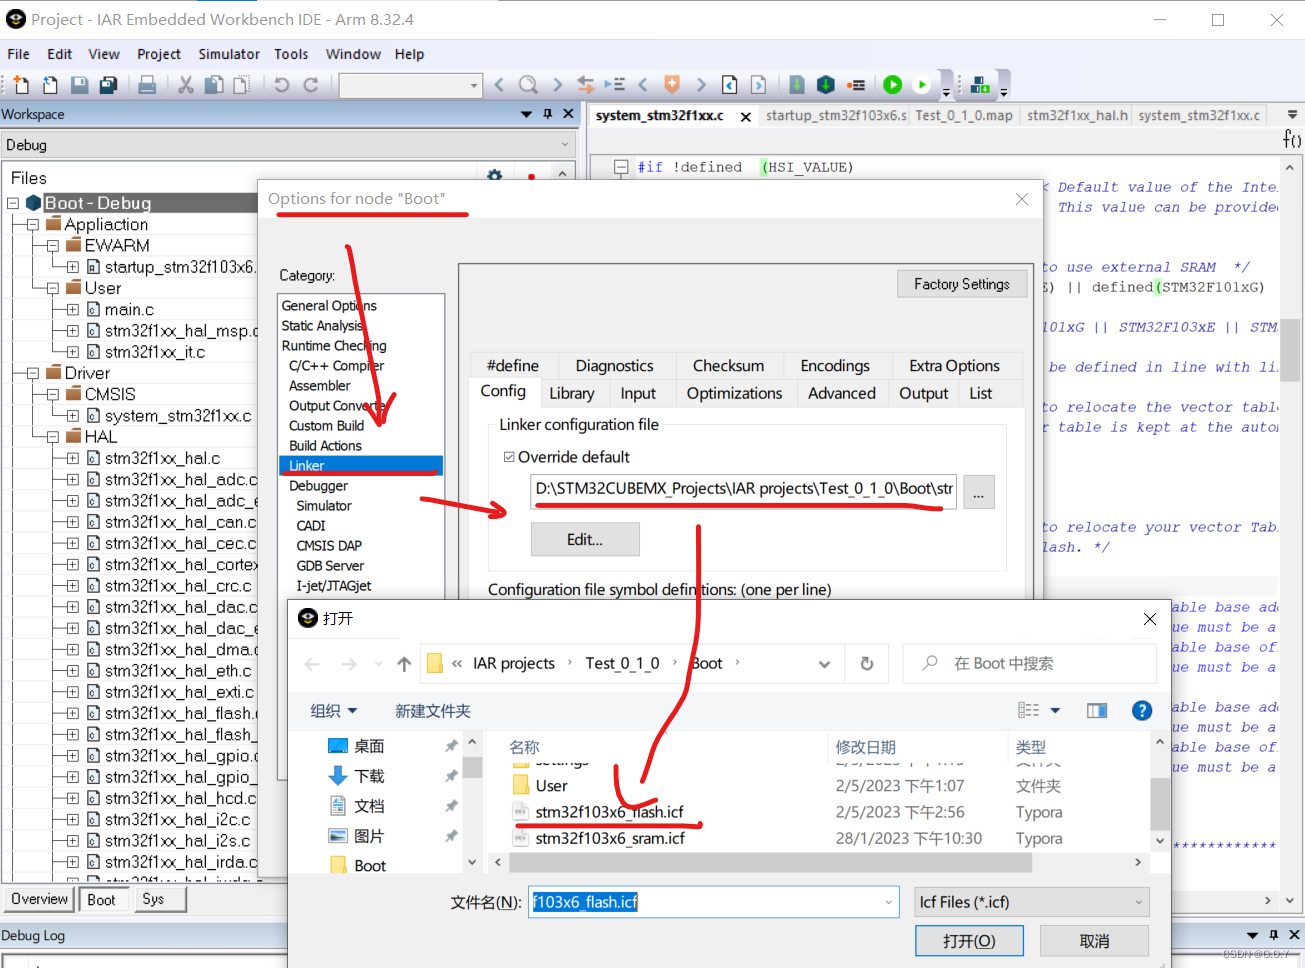Click the Compile file toolbar icon
Viewport: 1305px width, 968px height.
797,85
